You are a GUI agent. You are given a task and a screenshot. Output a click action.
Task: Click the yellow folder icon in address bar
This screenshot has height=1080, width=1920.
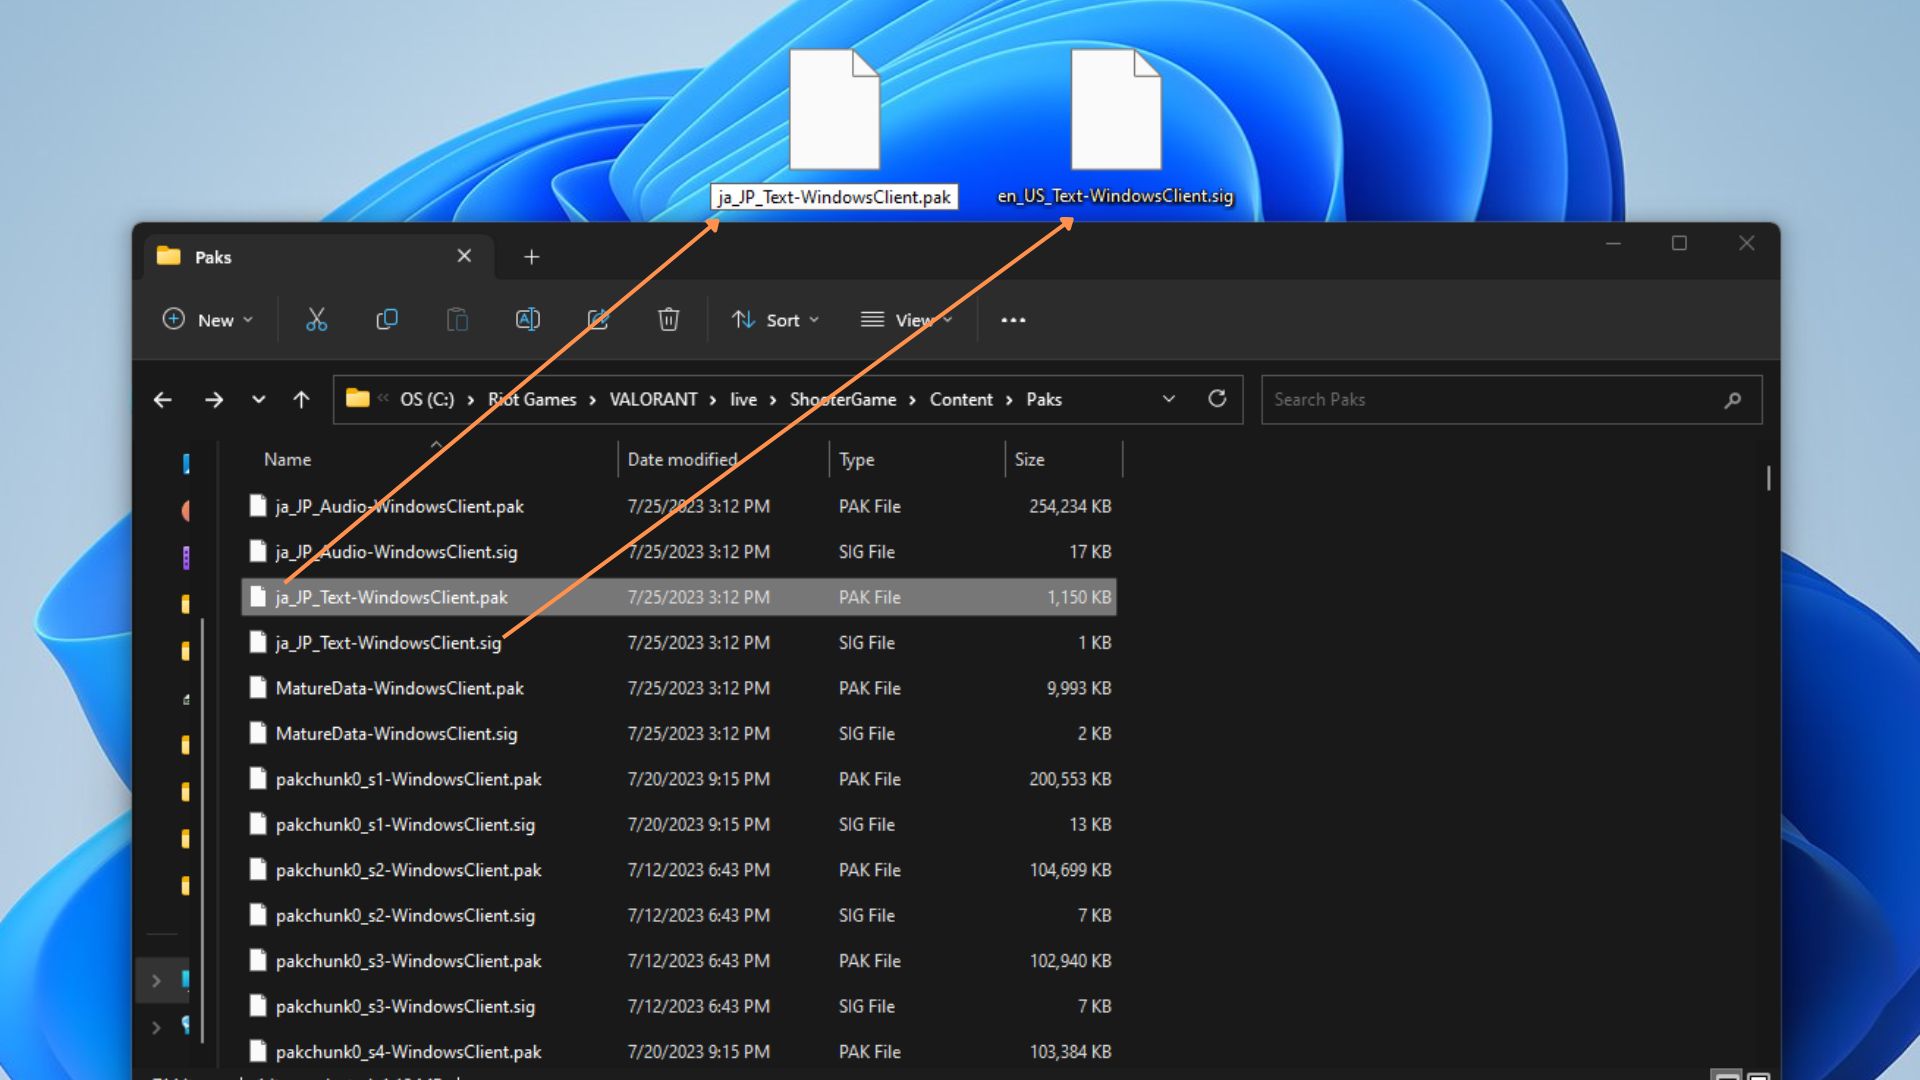(357, 399)
